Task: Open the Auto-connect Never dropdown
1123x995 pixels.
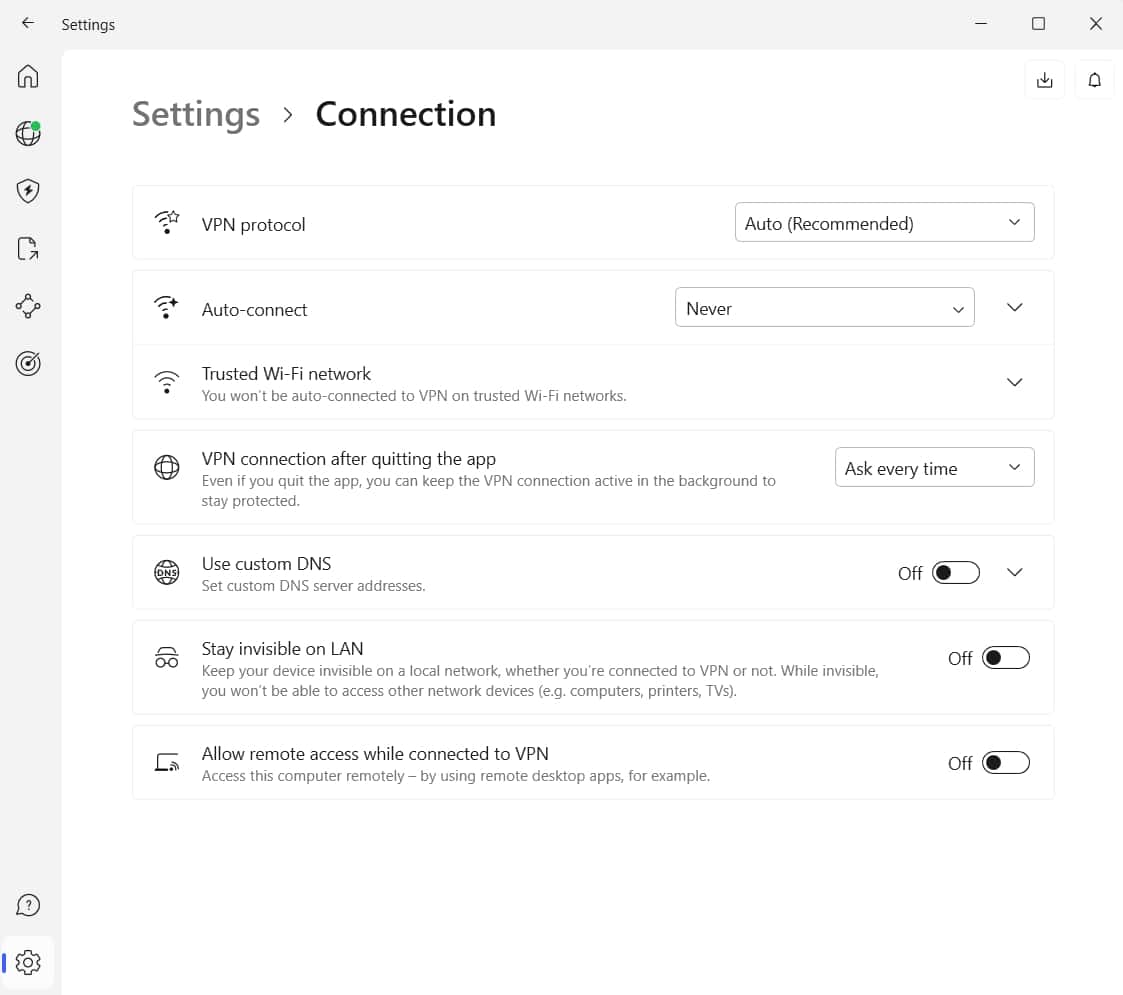Action: 824,308
